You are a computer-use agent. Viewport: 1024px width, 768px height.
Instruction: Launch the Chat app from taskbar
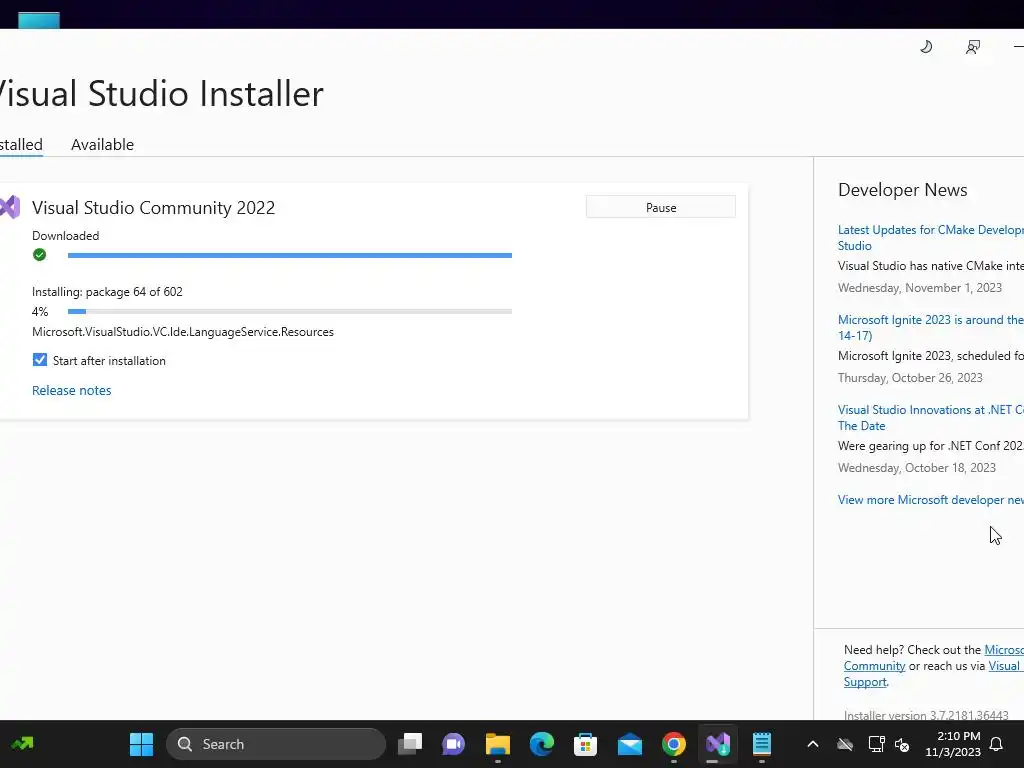click(454, 744)
